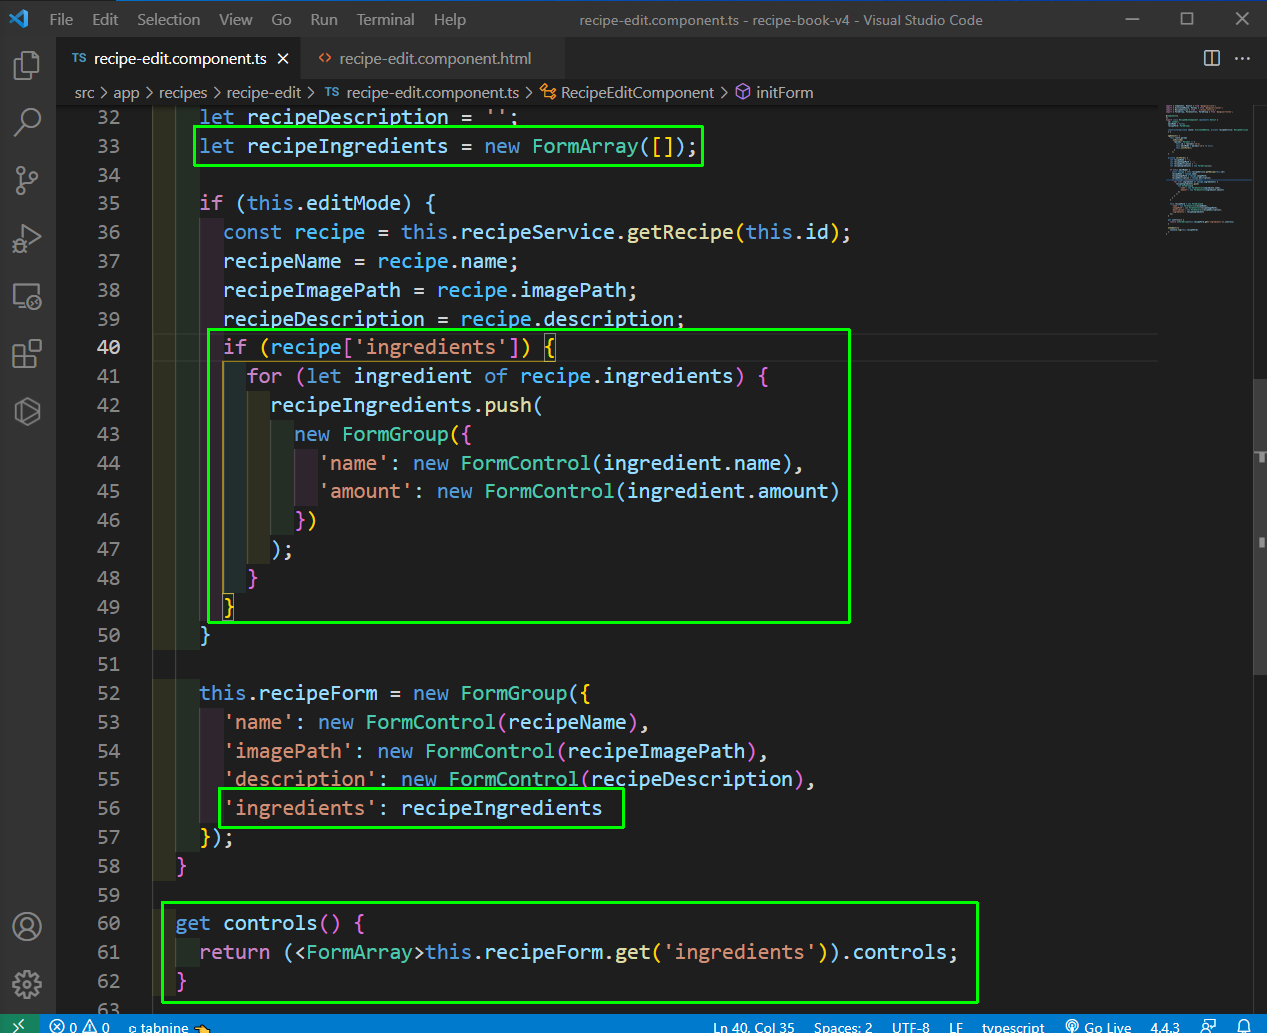Image resolution: width=1267 pixels, height=1033 pixels.
Task: Click the minimap code overview
Action: coord(1206,168)
